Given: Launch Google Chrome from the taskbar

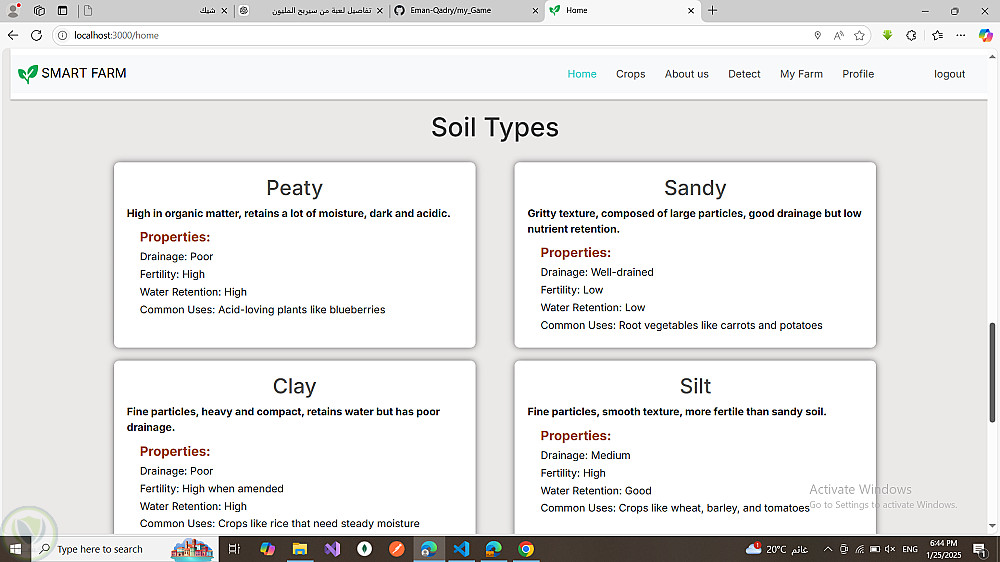Looking at the screenshot, I should 526,549.
